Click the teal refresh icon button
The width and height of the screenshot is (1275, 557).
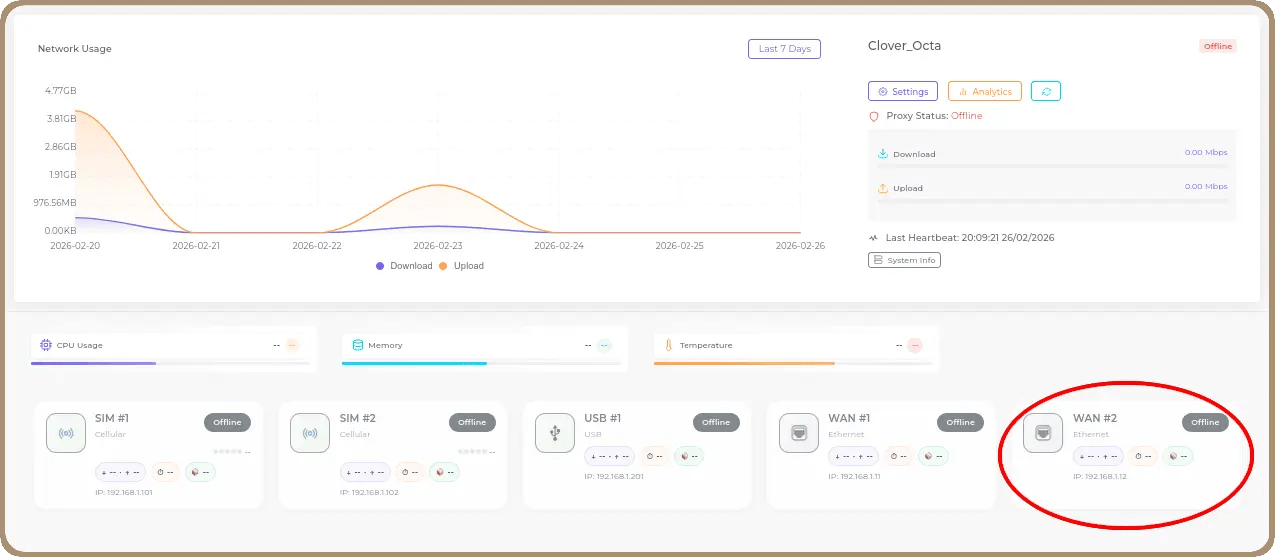pos(1046,91)
